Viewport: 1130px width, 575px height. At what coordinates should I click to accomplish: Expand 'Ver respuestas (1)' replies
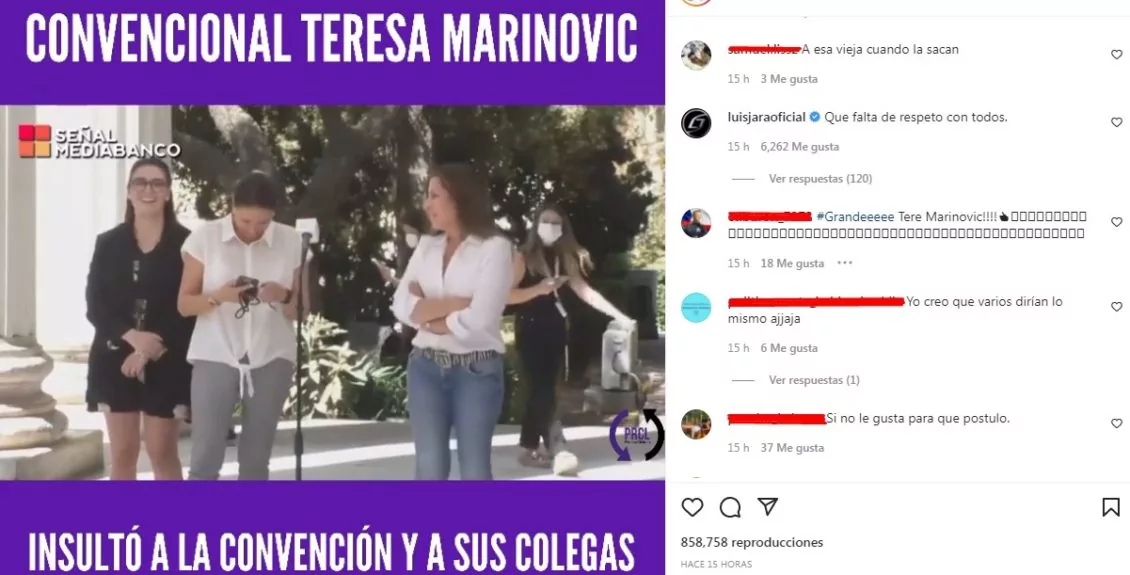pos(814,380)
